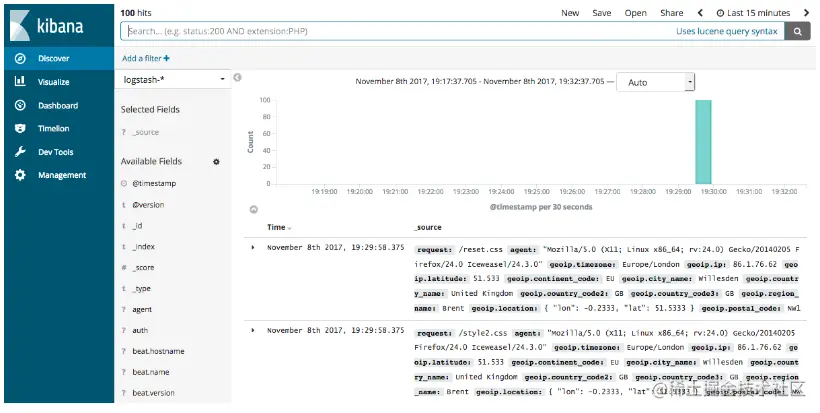Click @timestamp per 30 seconds axis label
Screen dimensions: 820x413
(541, 207)
